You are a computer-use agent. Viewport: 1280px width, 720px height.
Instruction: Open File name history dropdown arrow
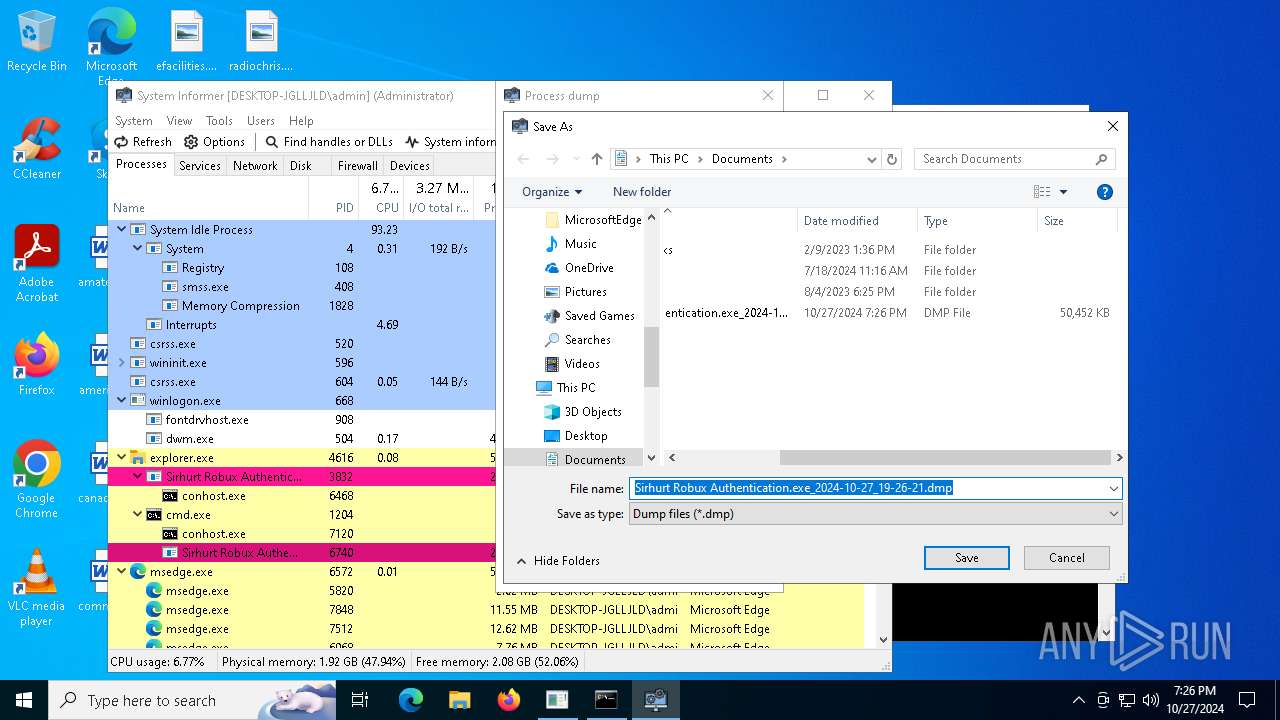(1113, 488)
